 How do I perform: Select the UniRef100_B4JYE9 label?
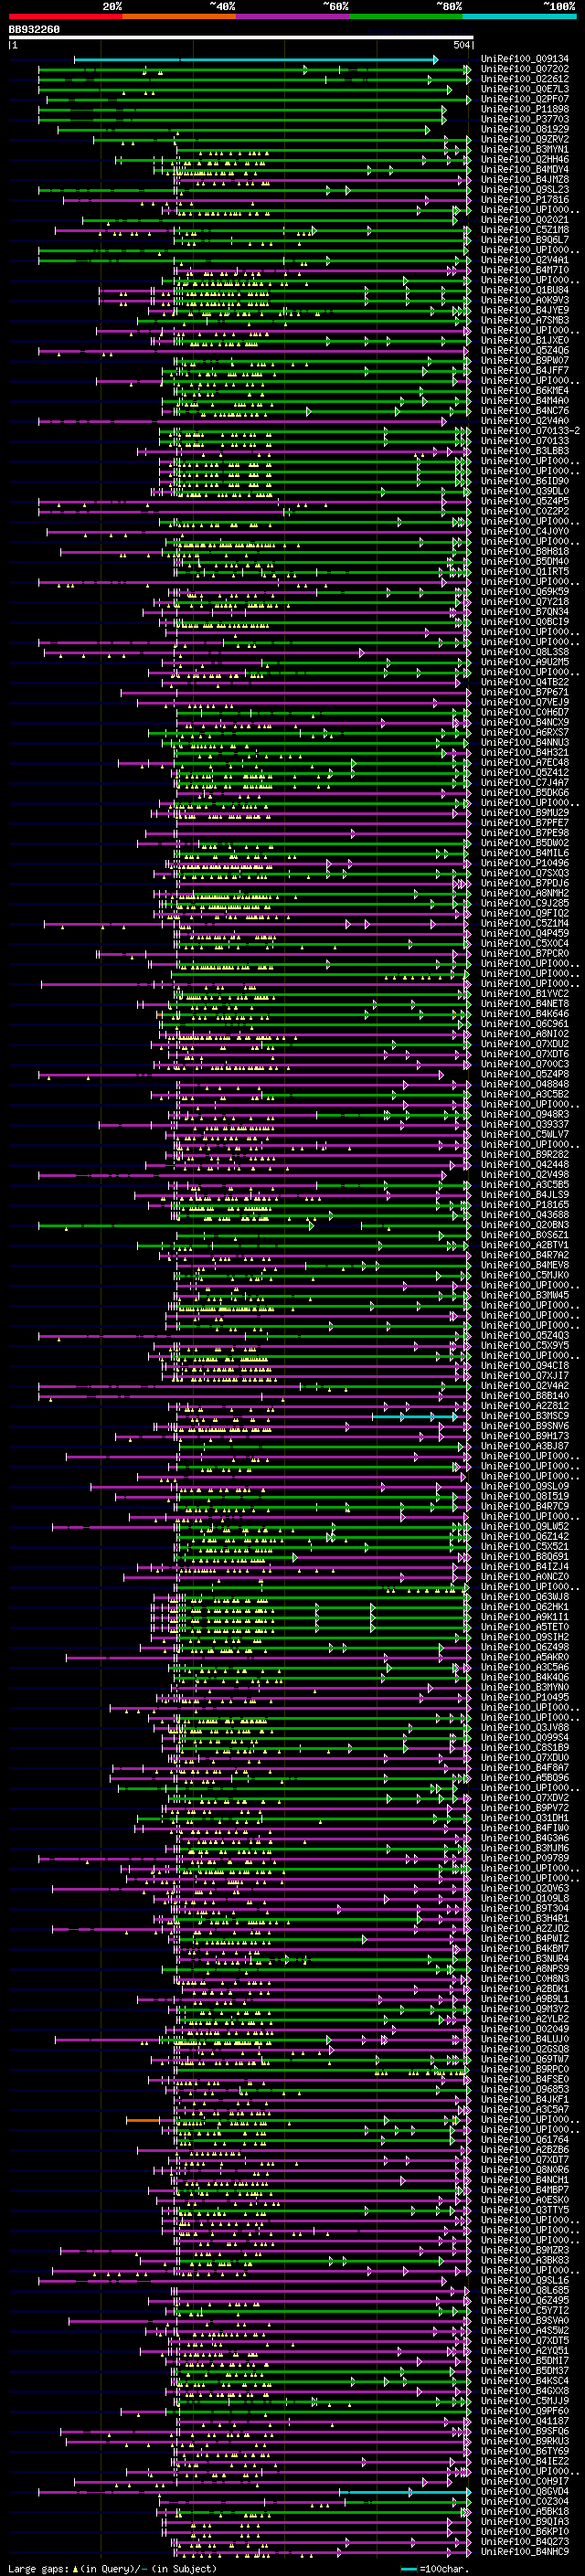click(x=525, y=310)
